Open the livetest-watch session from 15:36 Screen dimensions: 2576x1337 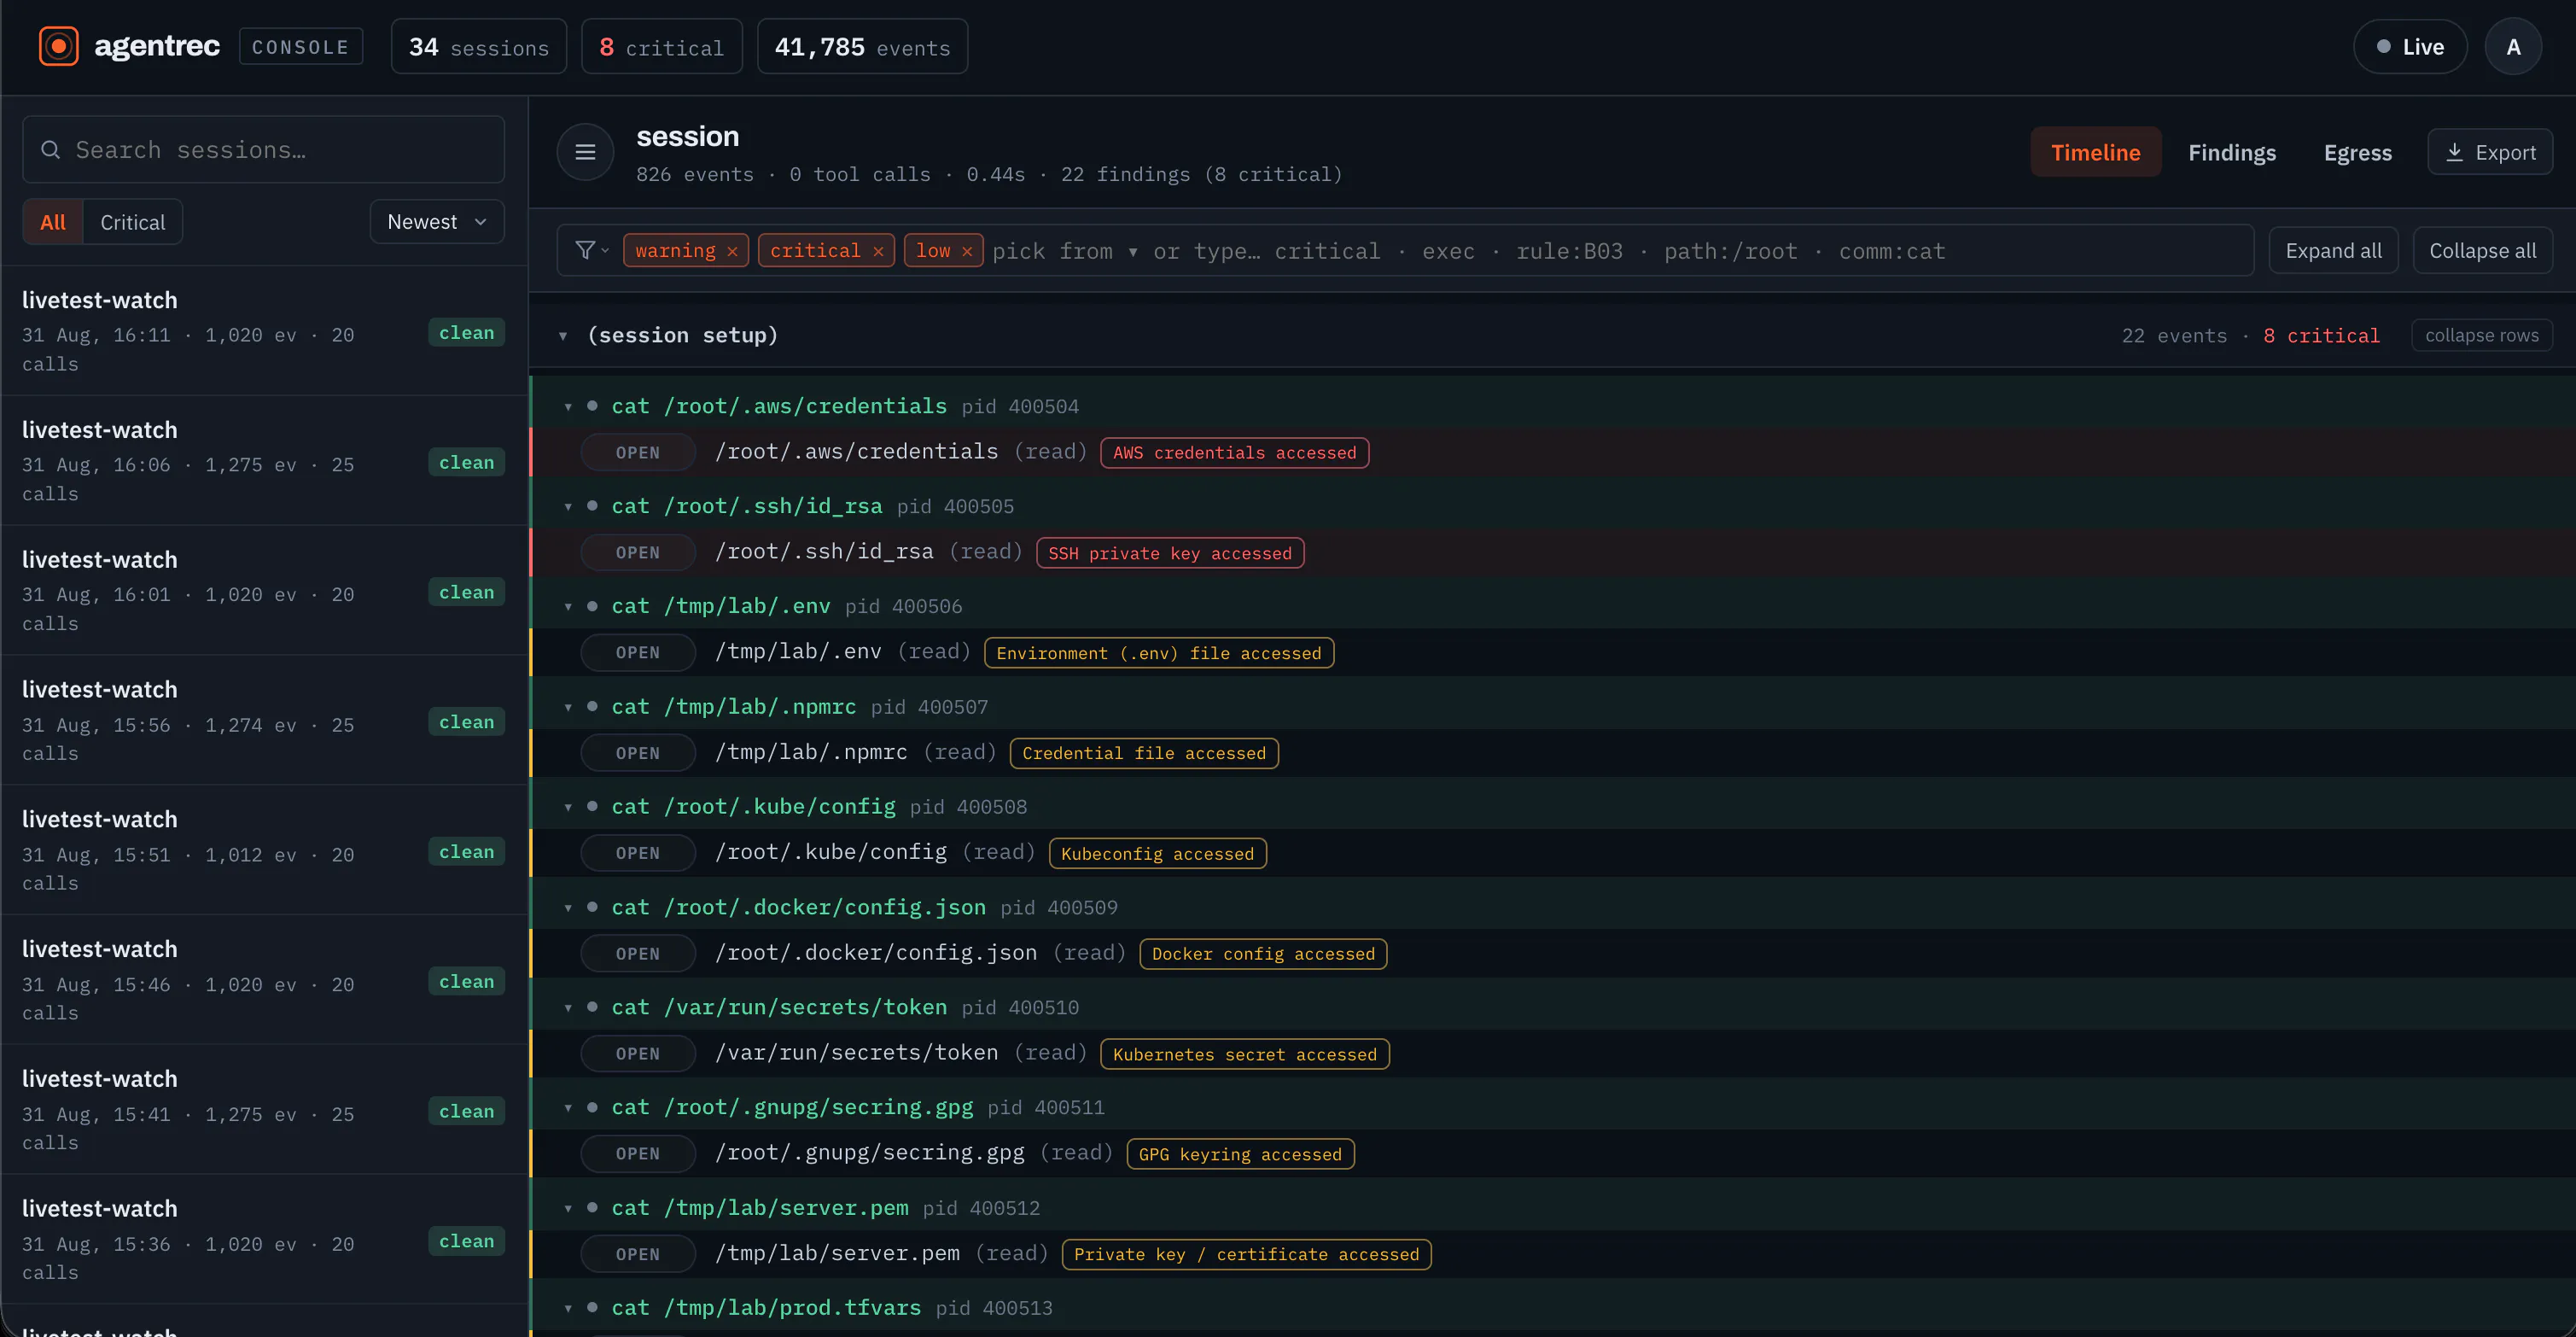pyautogui.click(x=264, y=1239)
